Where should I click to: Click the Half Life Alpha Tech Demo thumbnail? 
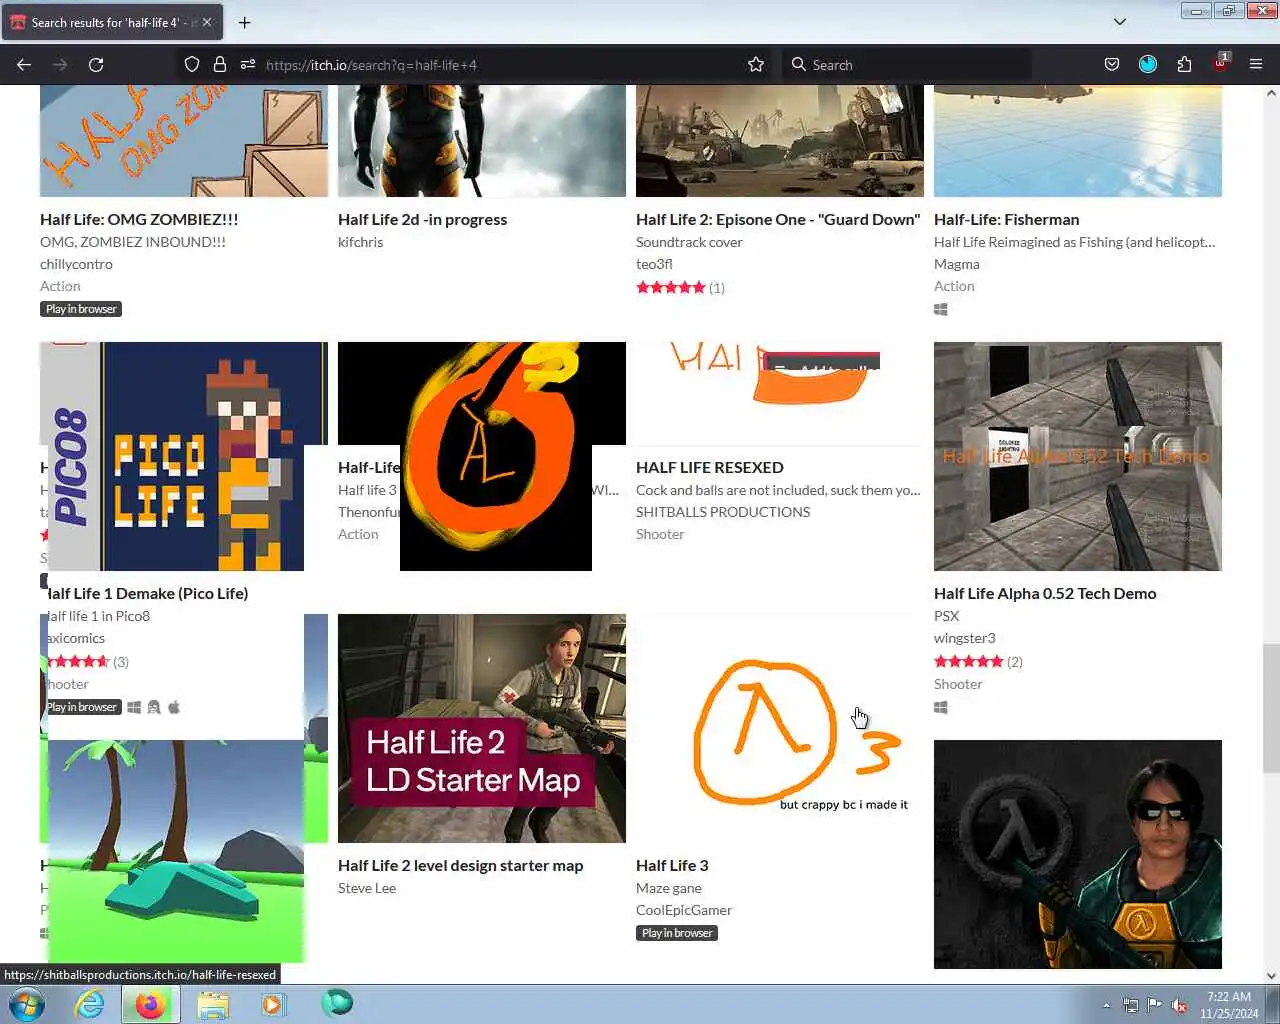(x=1078, y=456)
